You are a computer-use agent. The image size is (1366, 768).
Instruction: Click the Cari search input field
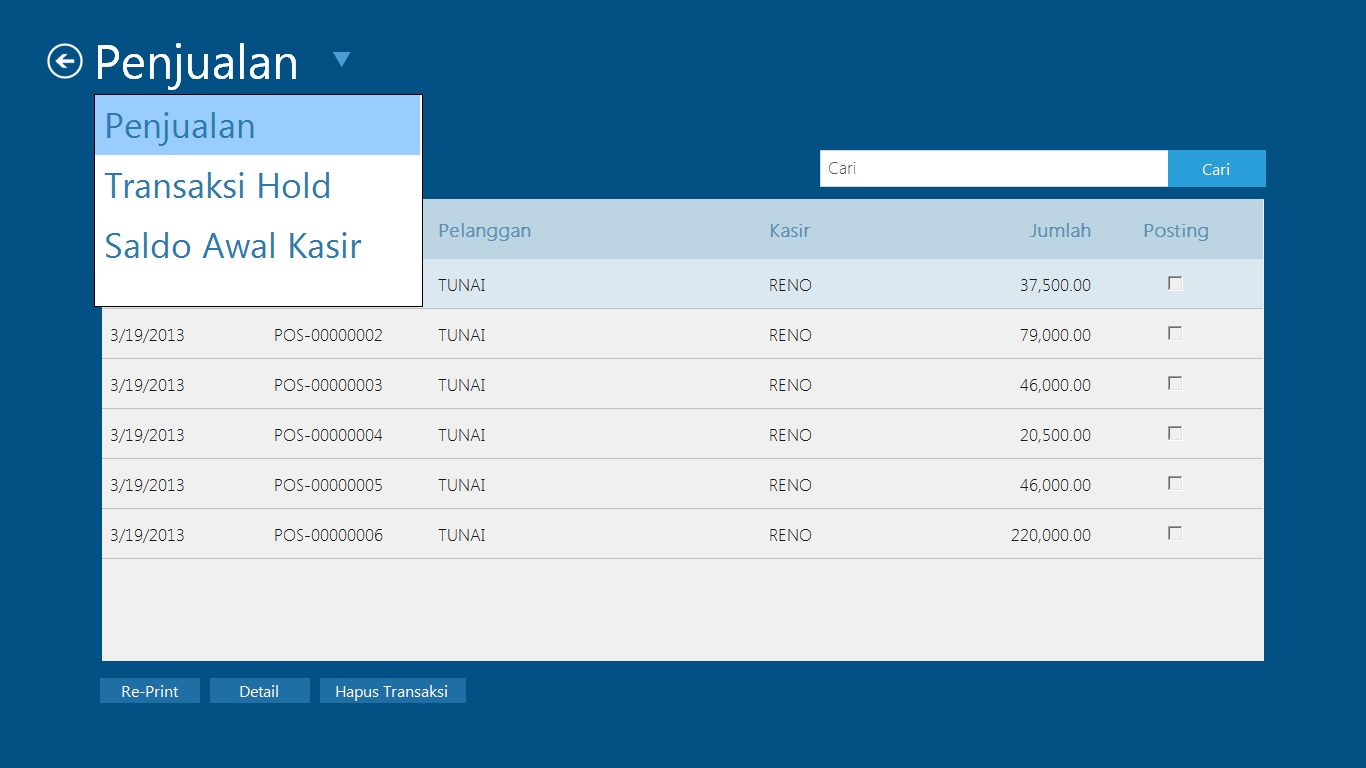pos(993,169)
